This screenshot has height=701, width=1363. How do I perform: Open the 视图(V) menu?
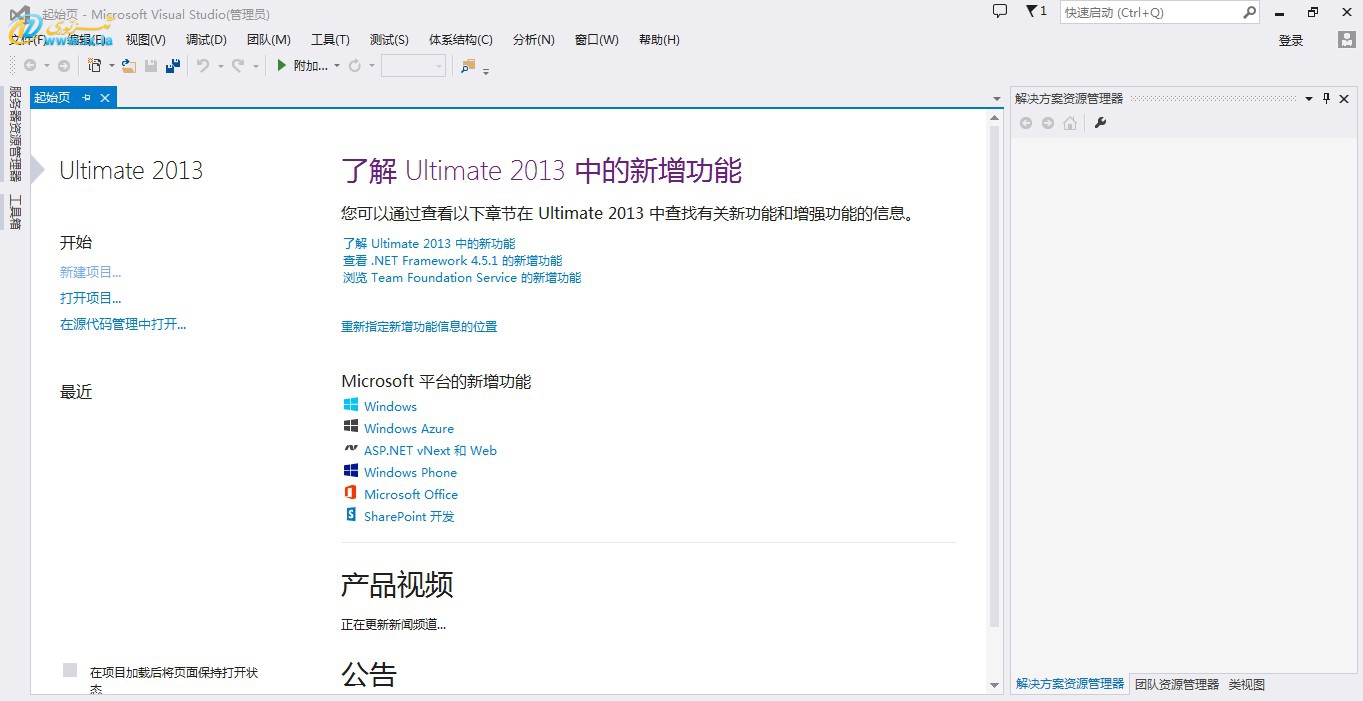pyautogui.click(x=146, y=40)
